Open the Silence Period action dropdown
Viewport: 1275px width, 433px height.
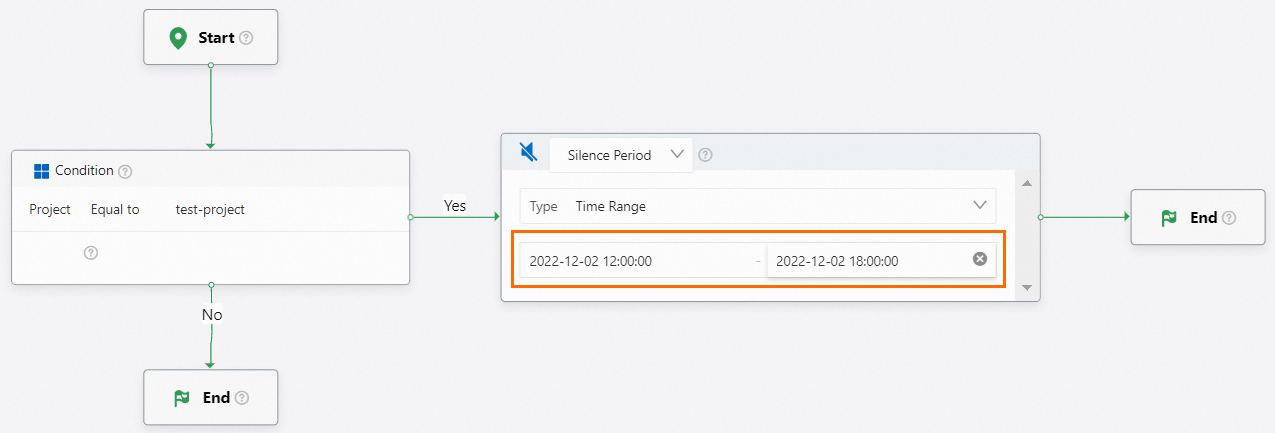[x=621, y=155]
